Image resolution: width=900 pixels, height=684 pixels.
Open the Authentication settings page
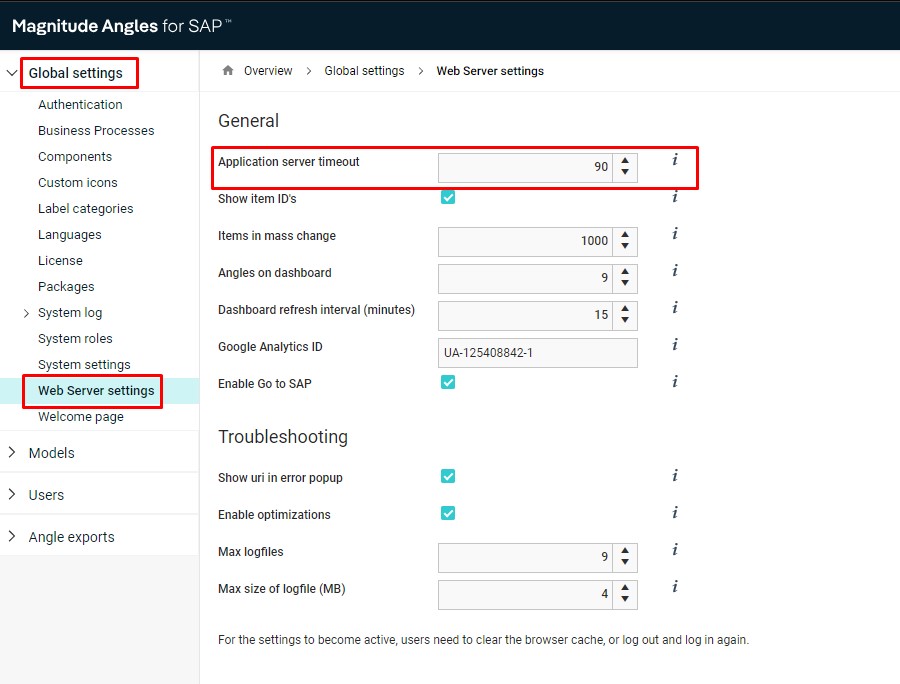80,104
